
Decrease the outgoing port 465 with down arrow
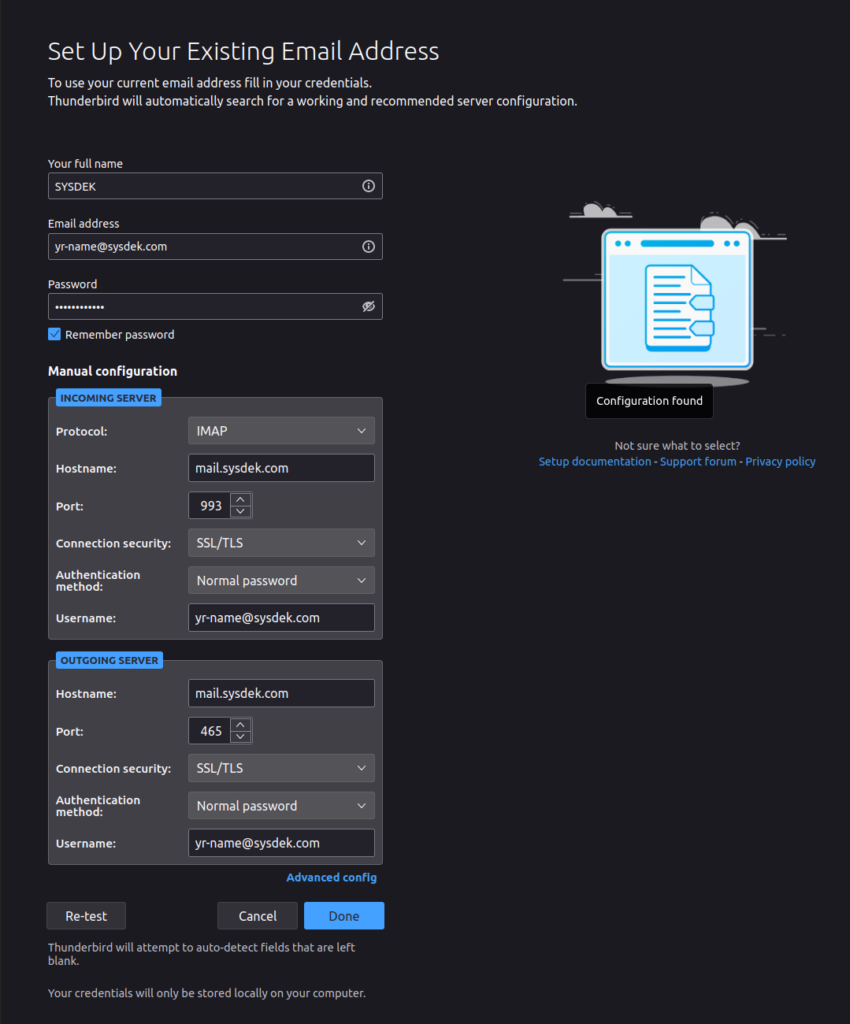pyautogui.click(x=240, y=737)
